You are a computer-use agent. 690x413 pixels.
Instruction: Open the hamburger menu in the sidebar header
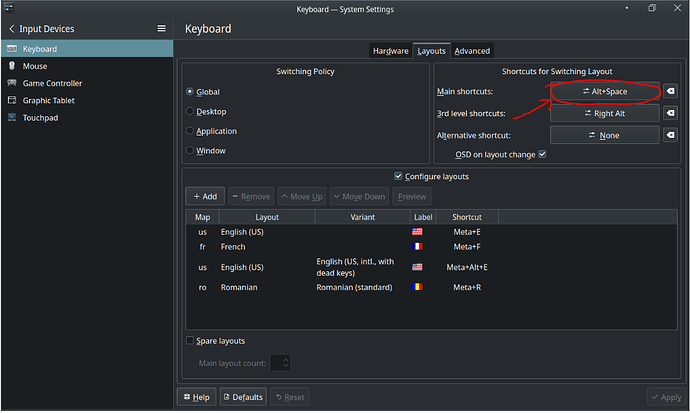tap(161, 29)
